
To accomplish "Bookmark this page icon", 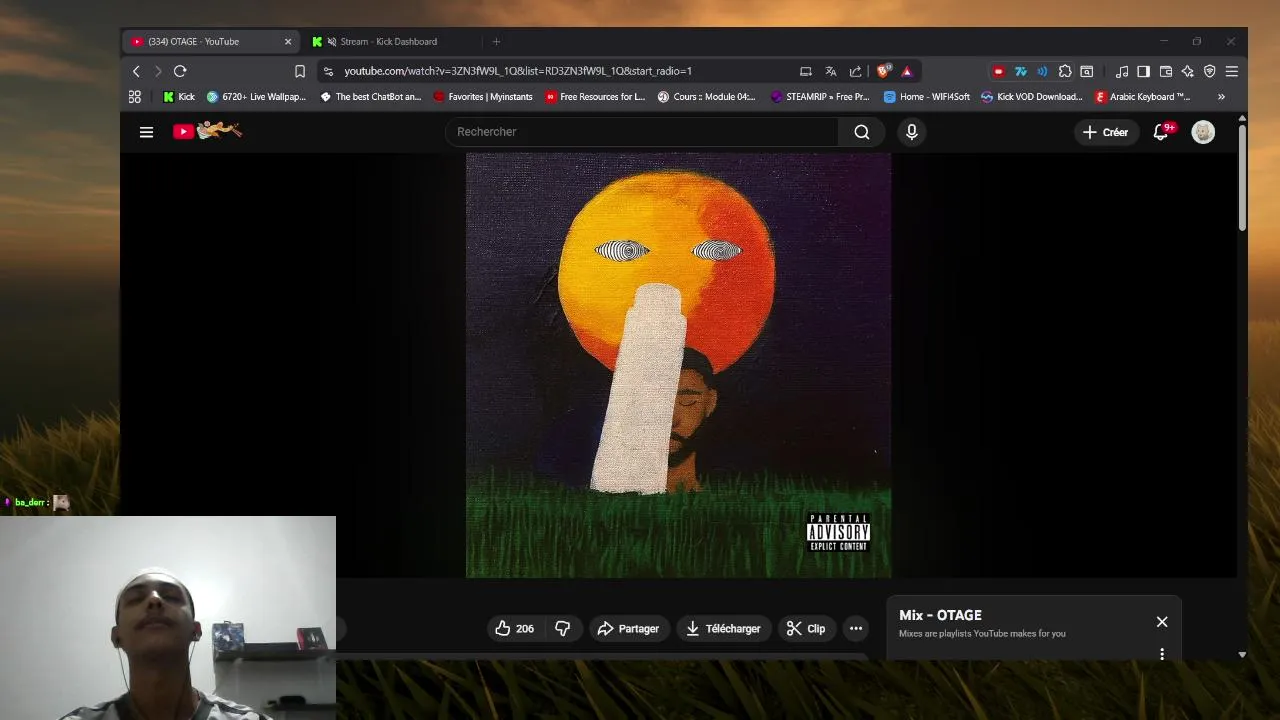I will tap(300, 71).
